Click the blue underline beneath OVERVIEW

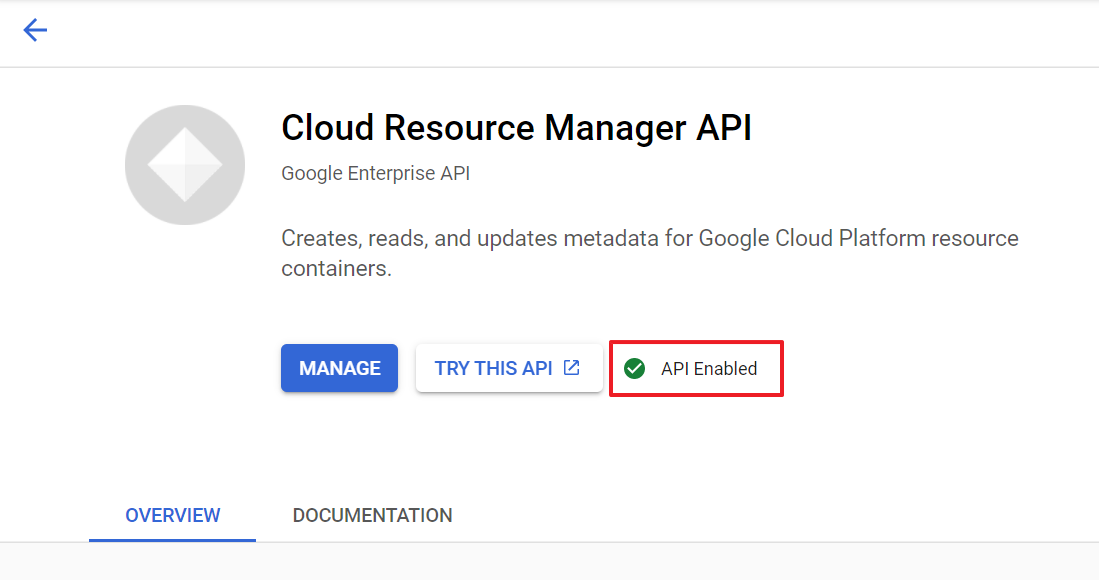point(172,539)
